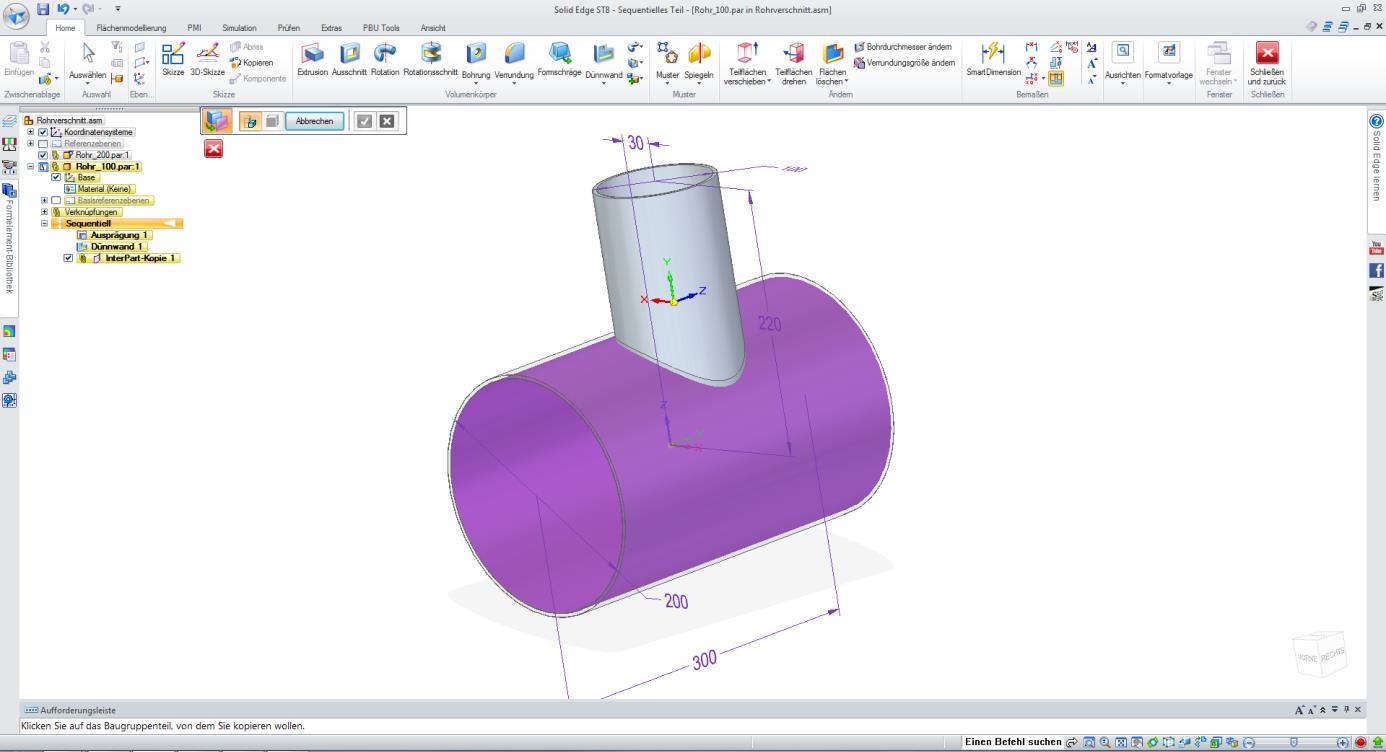The width and height of the screenshot is (1386, 752).
Task: Check the Basisreferenzebenen checkbox
Action: [x=56, y=200]
